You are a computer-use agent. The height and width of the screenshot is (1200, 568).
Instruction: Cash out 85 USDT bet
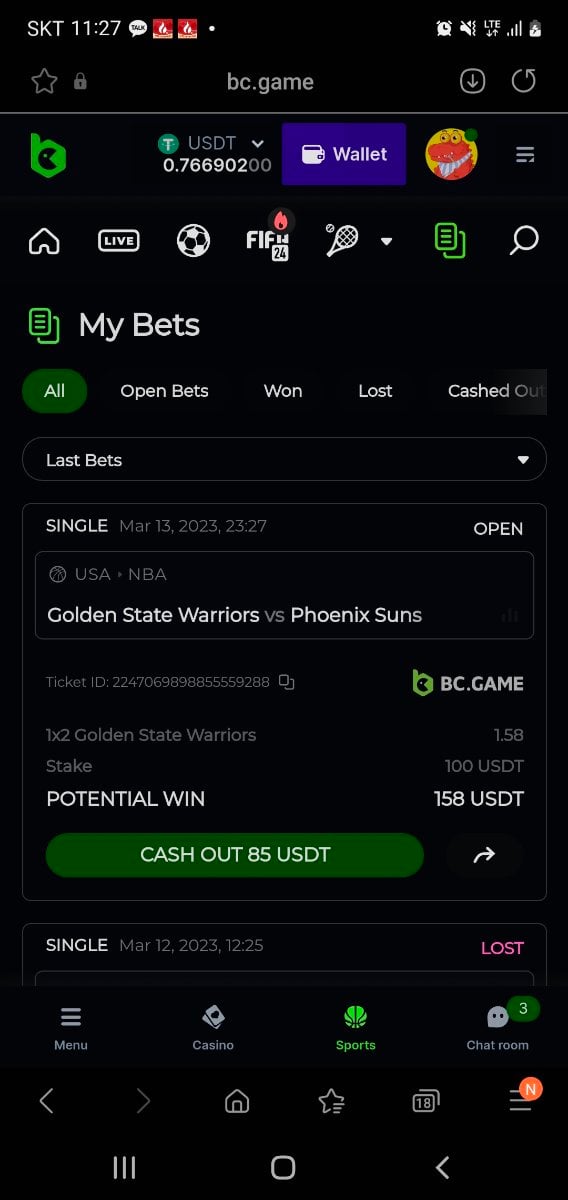(235, 855)
